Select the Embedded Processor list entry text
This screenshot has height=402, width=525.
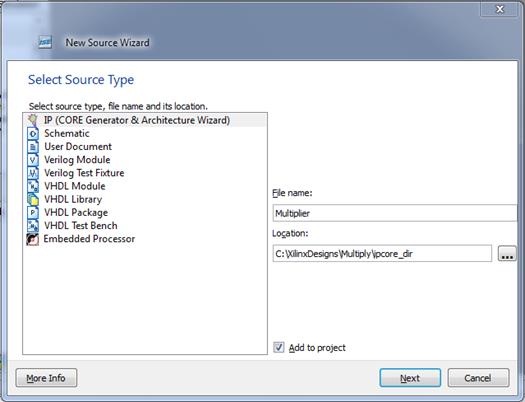coord(89,239)
